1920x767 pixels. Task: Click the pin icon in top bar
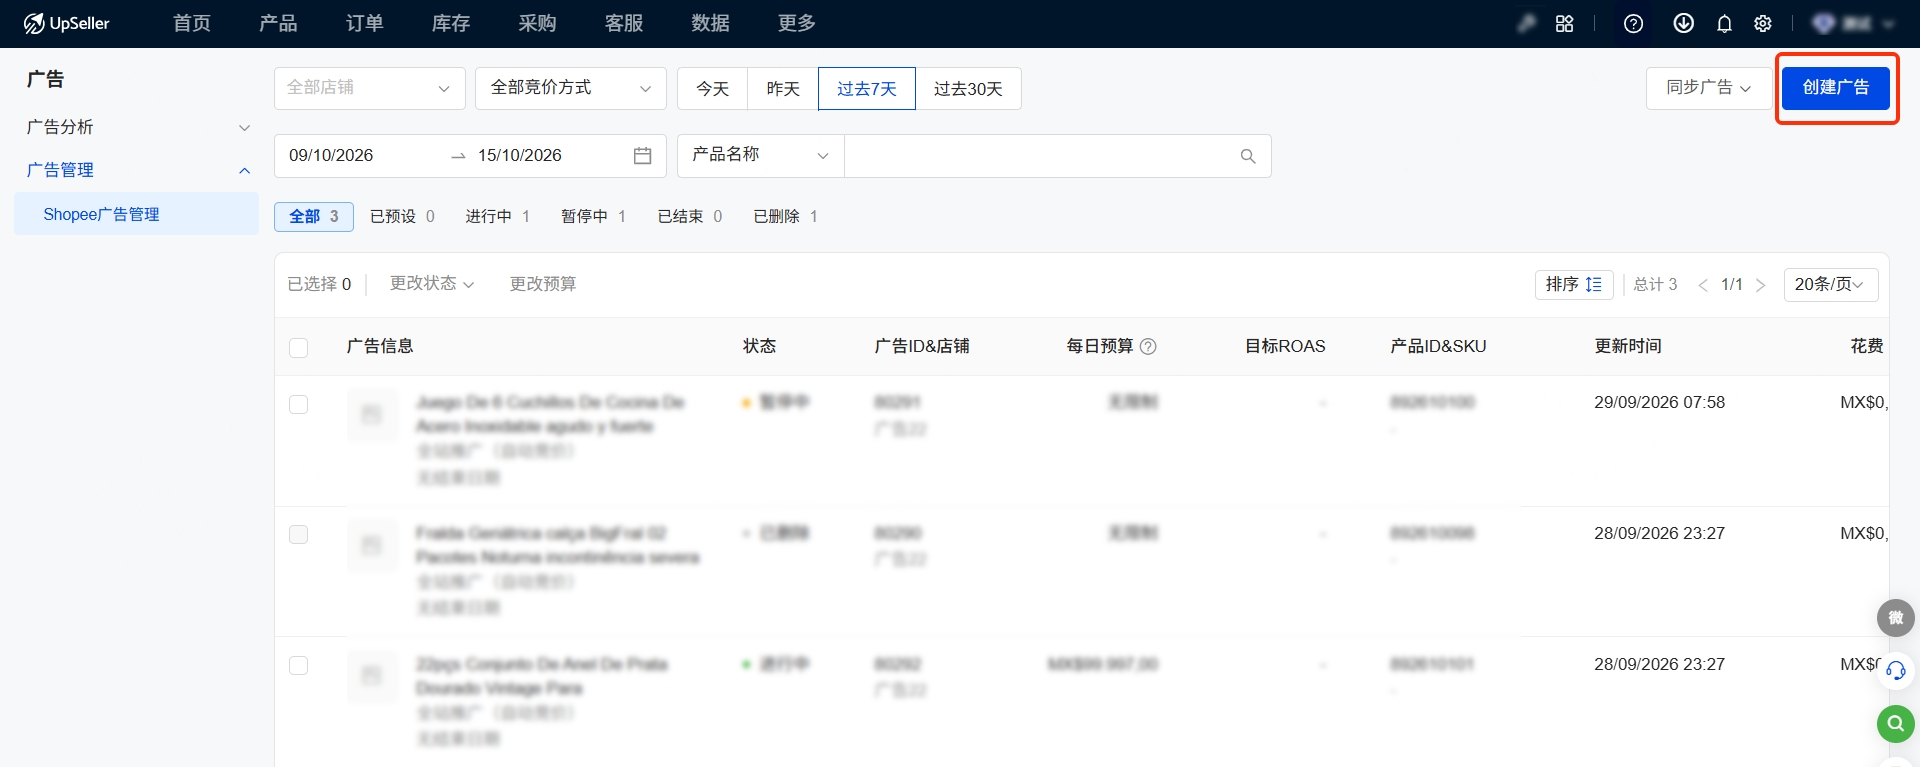coord(1526,23)
